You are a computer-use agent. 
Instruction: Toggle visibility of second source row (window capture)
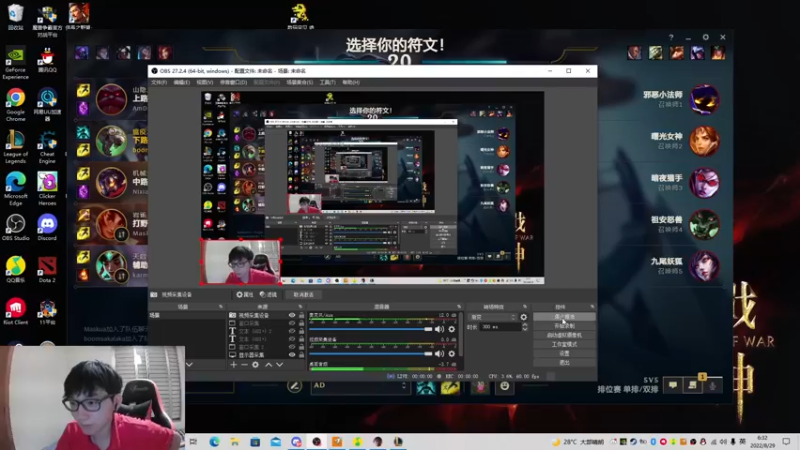tap(292, 323)
